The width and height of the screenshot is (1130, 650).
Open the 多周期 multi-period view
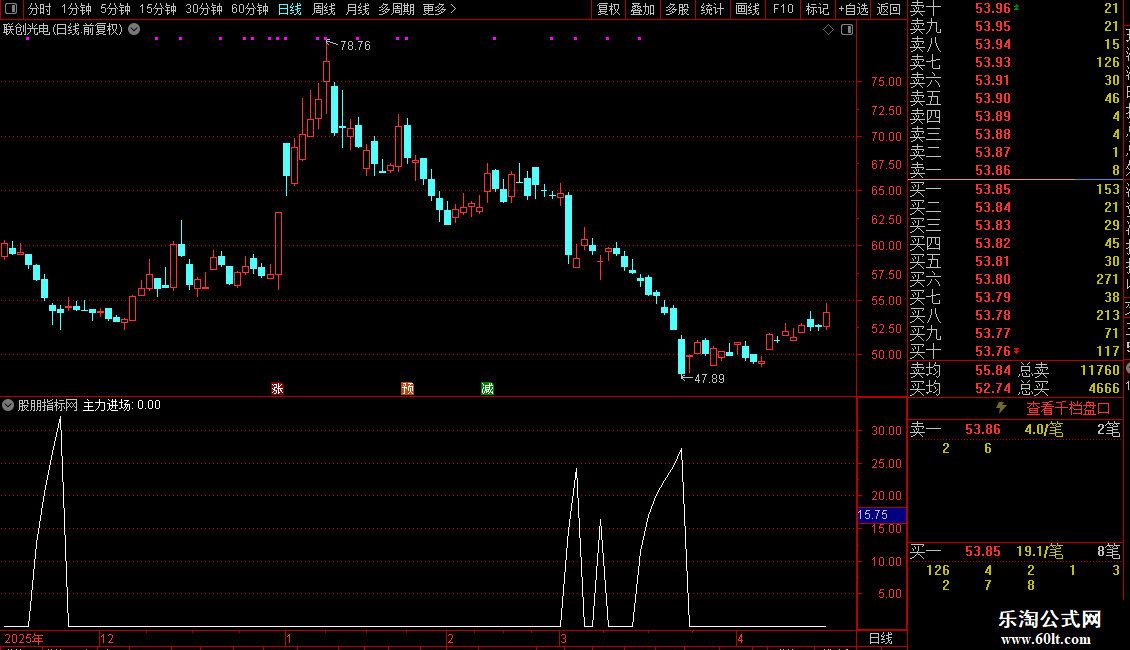[396, 9]
